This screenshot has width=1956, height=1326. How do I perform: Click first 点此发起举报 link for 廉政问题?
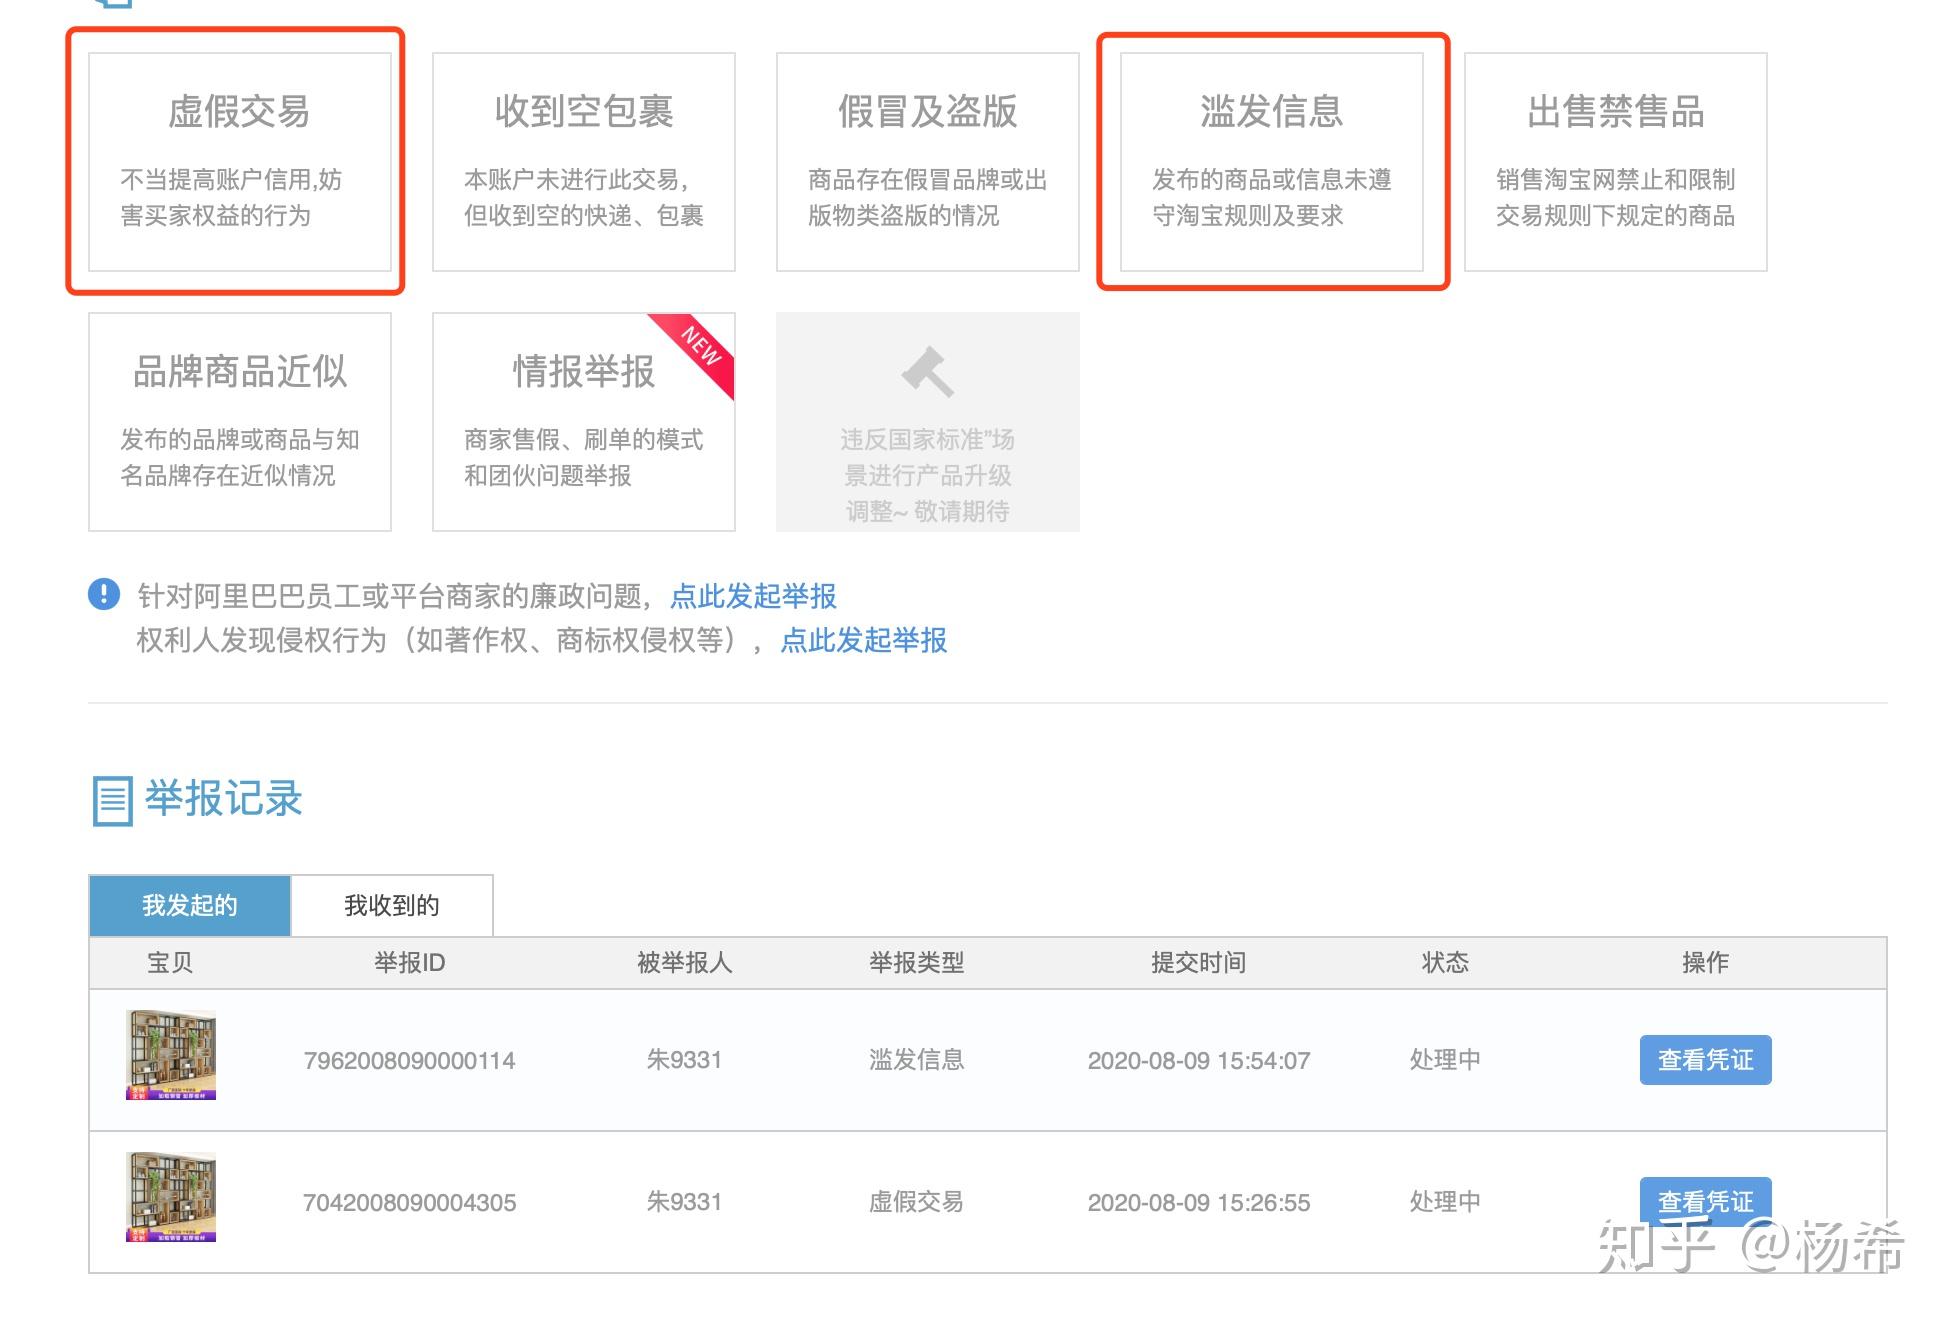(x=753, y=597)
